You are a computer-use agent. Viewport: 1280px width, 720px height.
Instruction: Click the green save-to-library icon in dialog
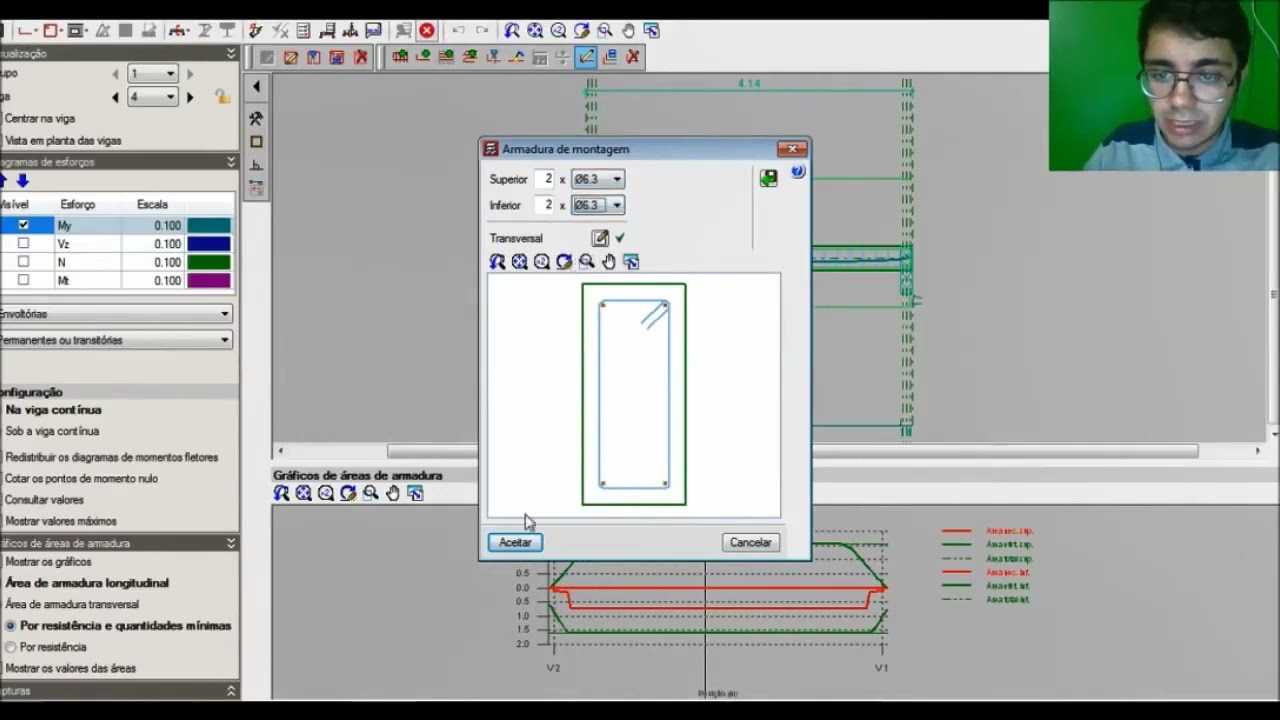[x=768, y=178]
